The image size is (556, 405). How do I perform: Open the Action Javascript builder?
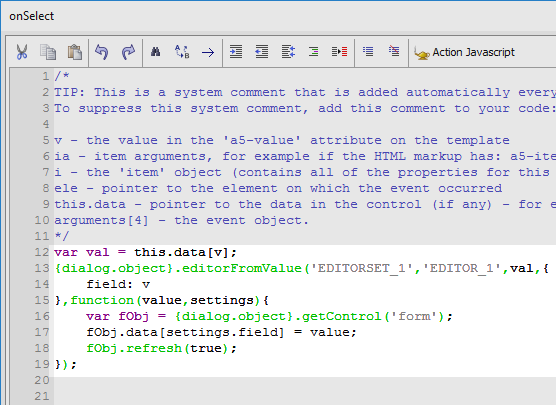coord(464,52)
